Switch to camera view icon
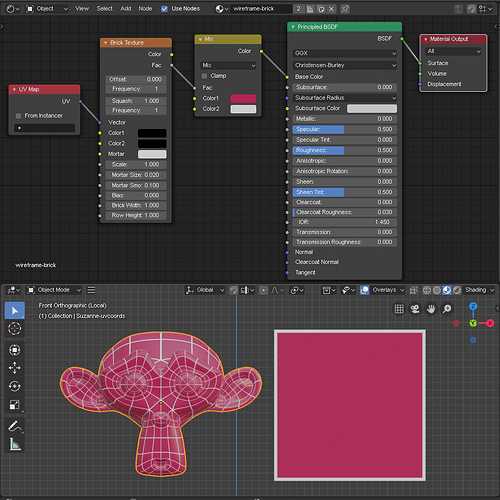 pyautogui.click(x=415, y=309)
